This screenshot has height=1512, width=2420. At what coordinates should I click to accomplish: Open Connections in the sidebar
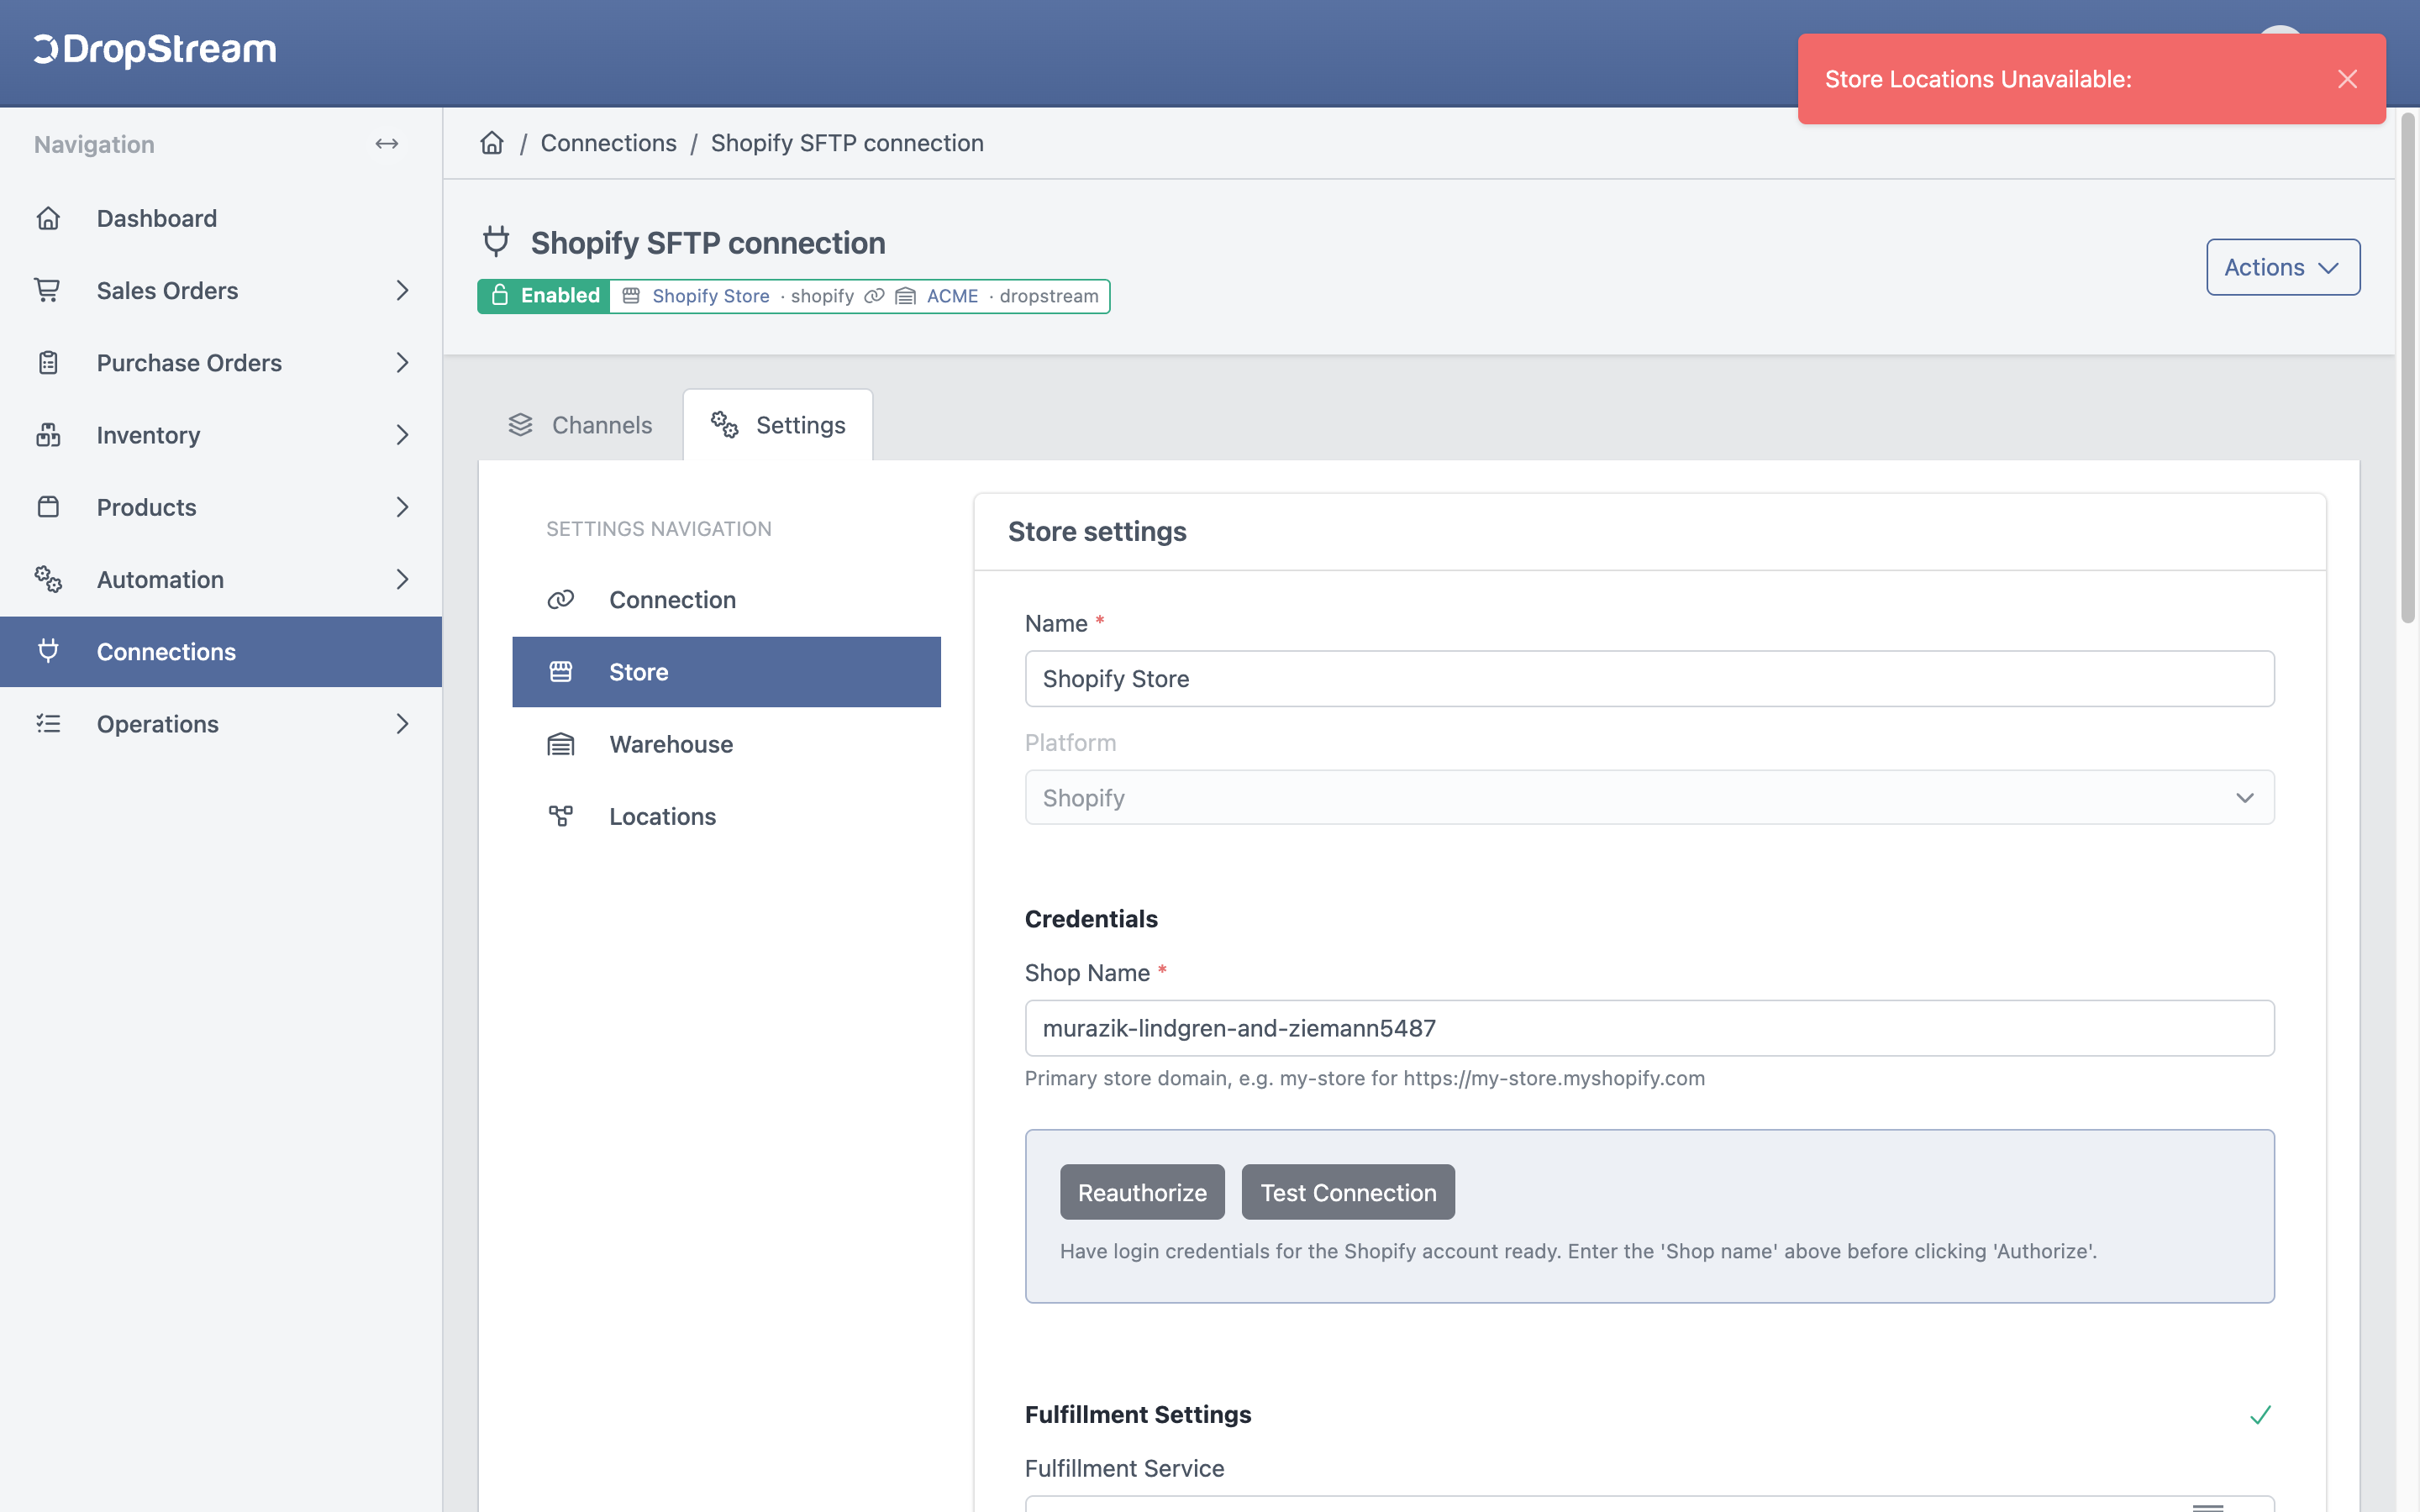coord(221,651)
